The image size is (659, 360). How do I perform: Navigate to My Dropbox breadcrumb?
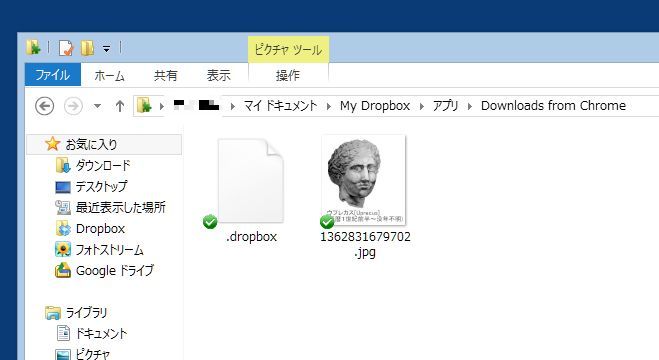coord(375,105)
